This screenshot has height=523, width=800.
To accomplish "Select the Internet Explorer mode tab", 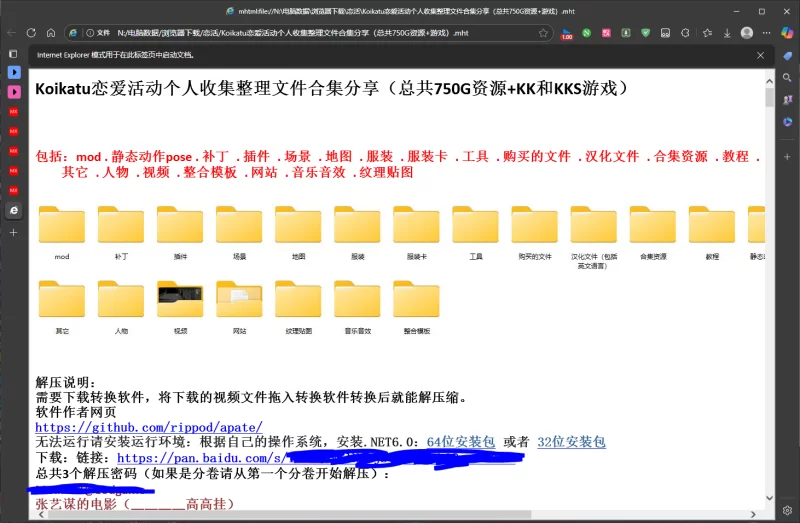I will point(14,210).
